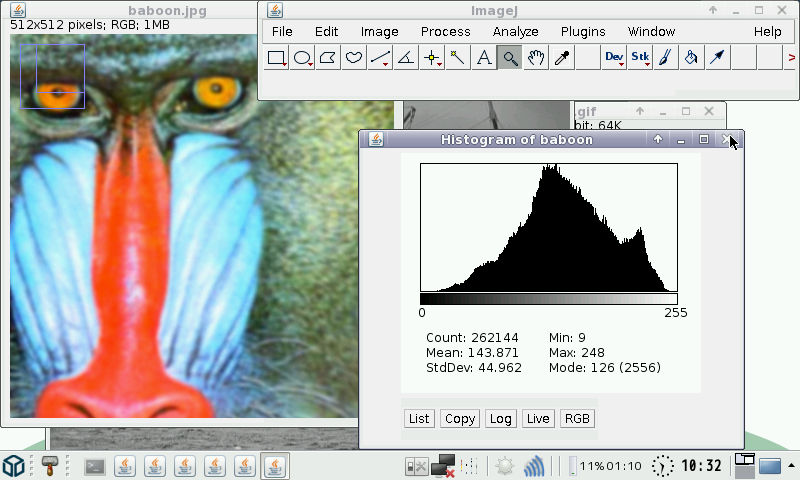Click the "StdDev: 44.962" value
The width and height of the screenshot is (800, 480).
(474, 368)
